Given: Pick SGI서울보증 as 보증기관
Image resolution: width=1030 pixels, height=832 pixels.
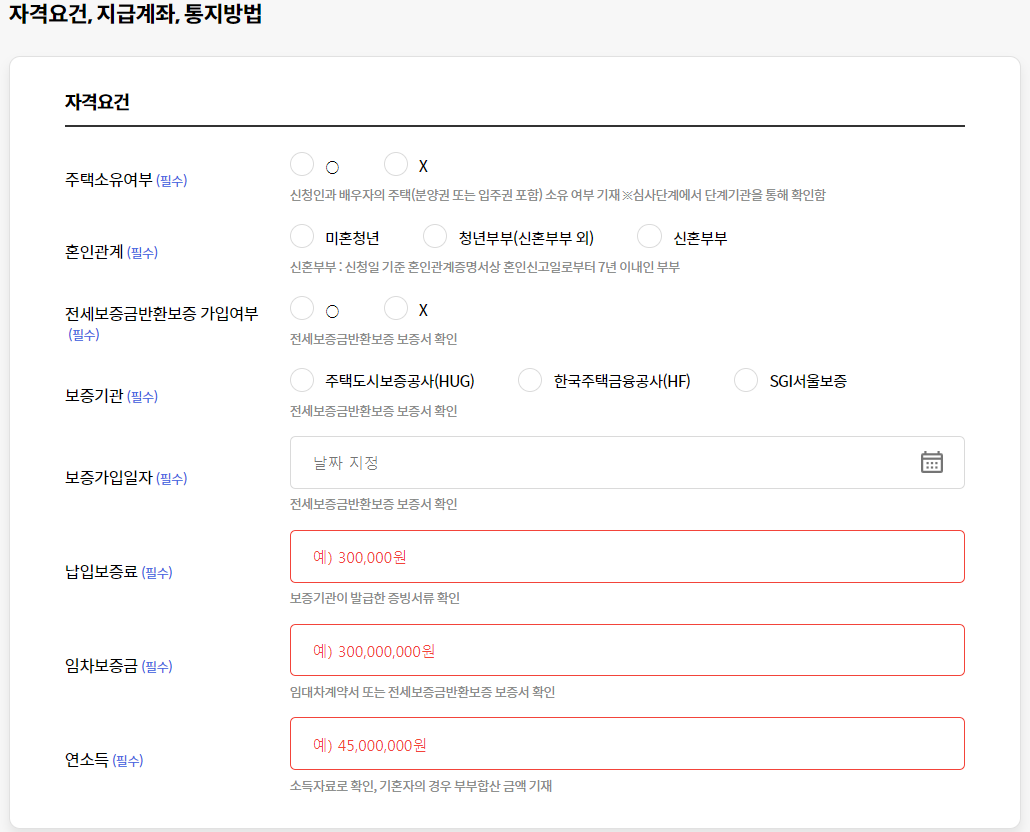Looking at the screenshot, I should (746, 380).
